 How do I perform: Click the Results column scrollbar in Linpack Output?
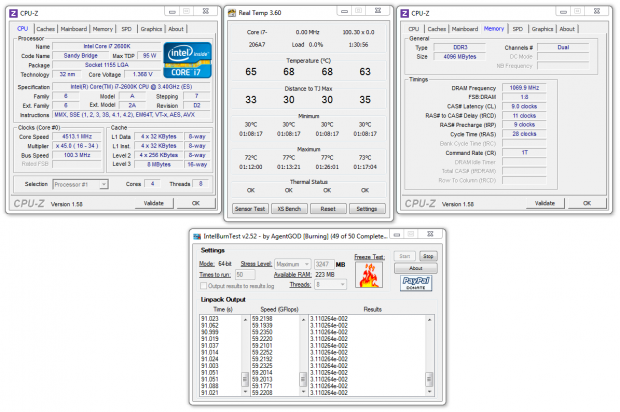point(429,355)
